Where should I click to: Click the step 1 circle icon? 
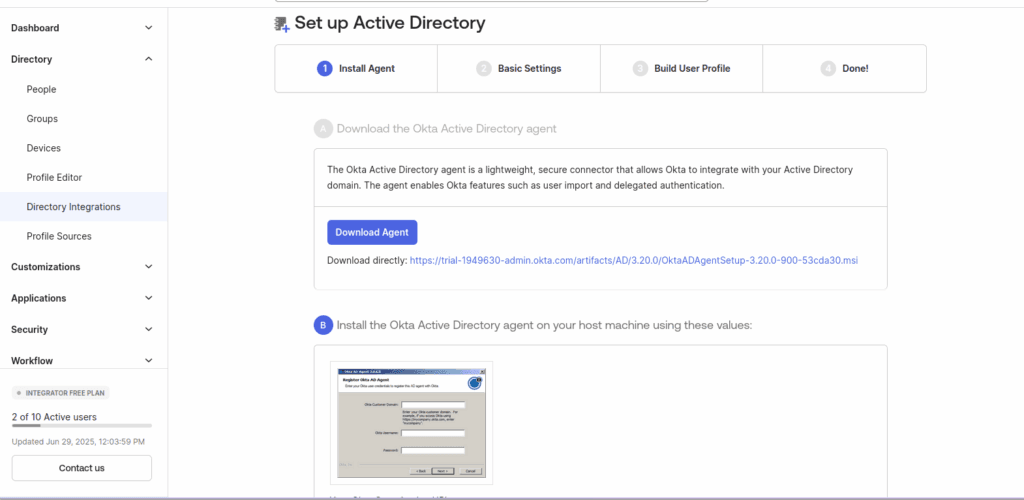click(x=325, y=69)
